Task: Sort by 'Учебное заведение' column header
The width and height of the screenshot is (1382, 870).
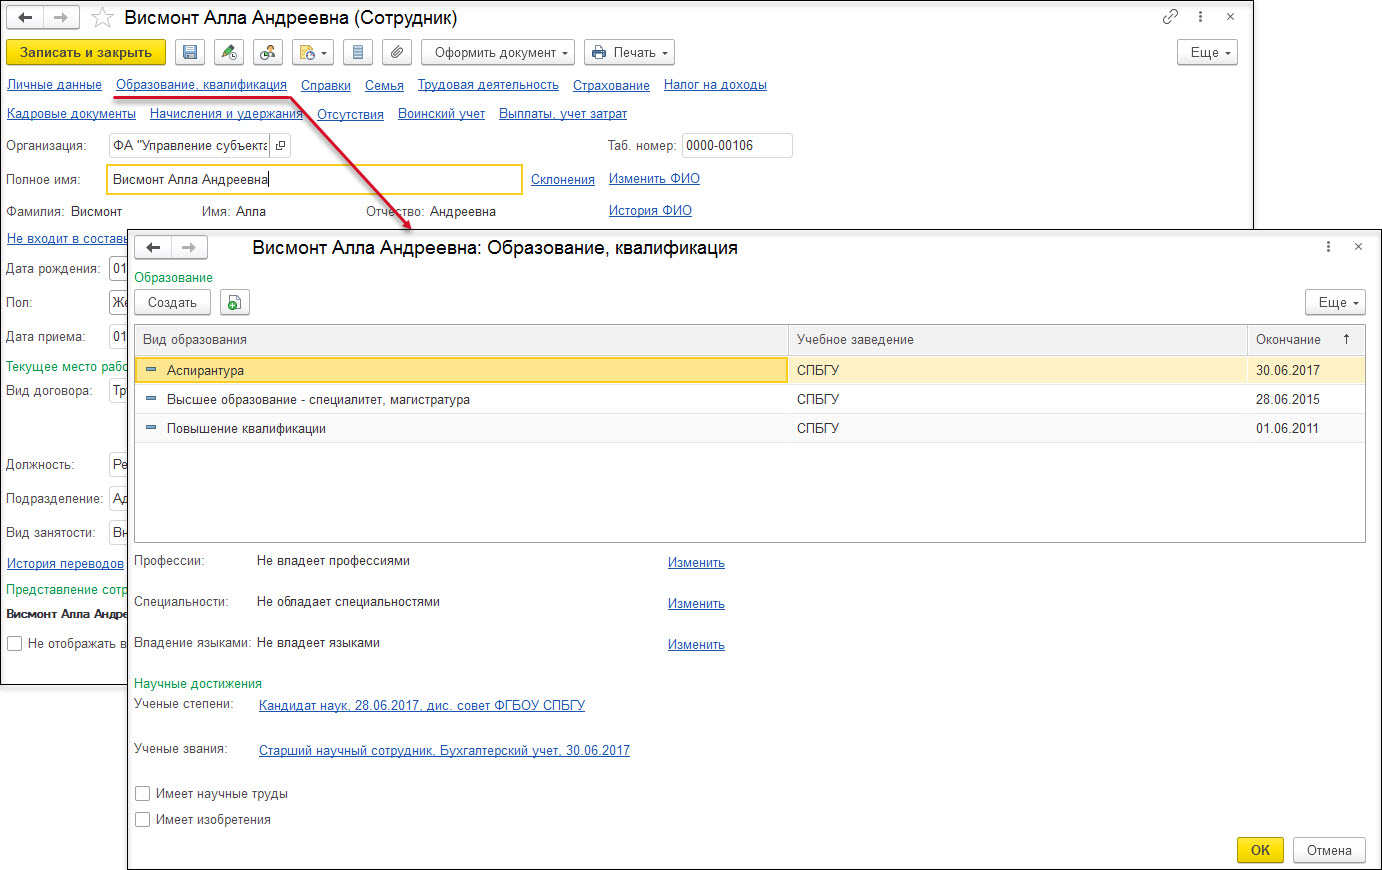Action: [1018, 339]
